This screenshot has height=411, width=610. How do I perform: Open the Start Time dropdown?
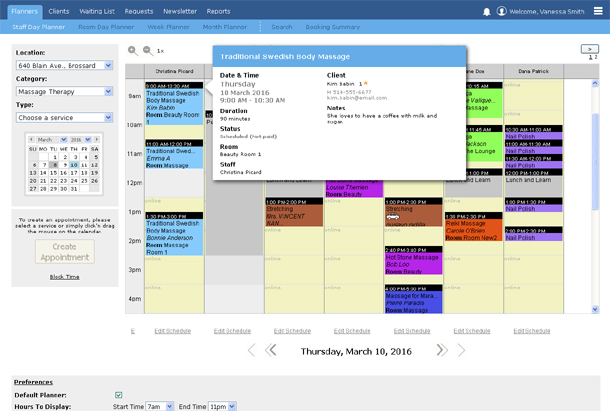tap(160, 406)
